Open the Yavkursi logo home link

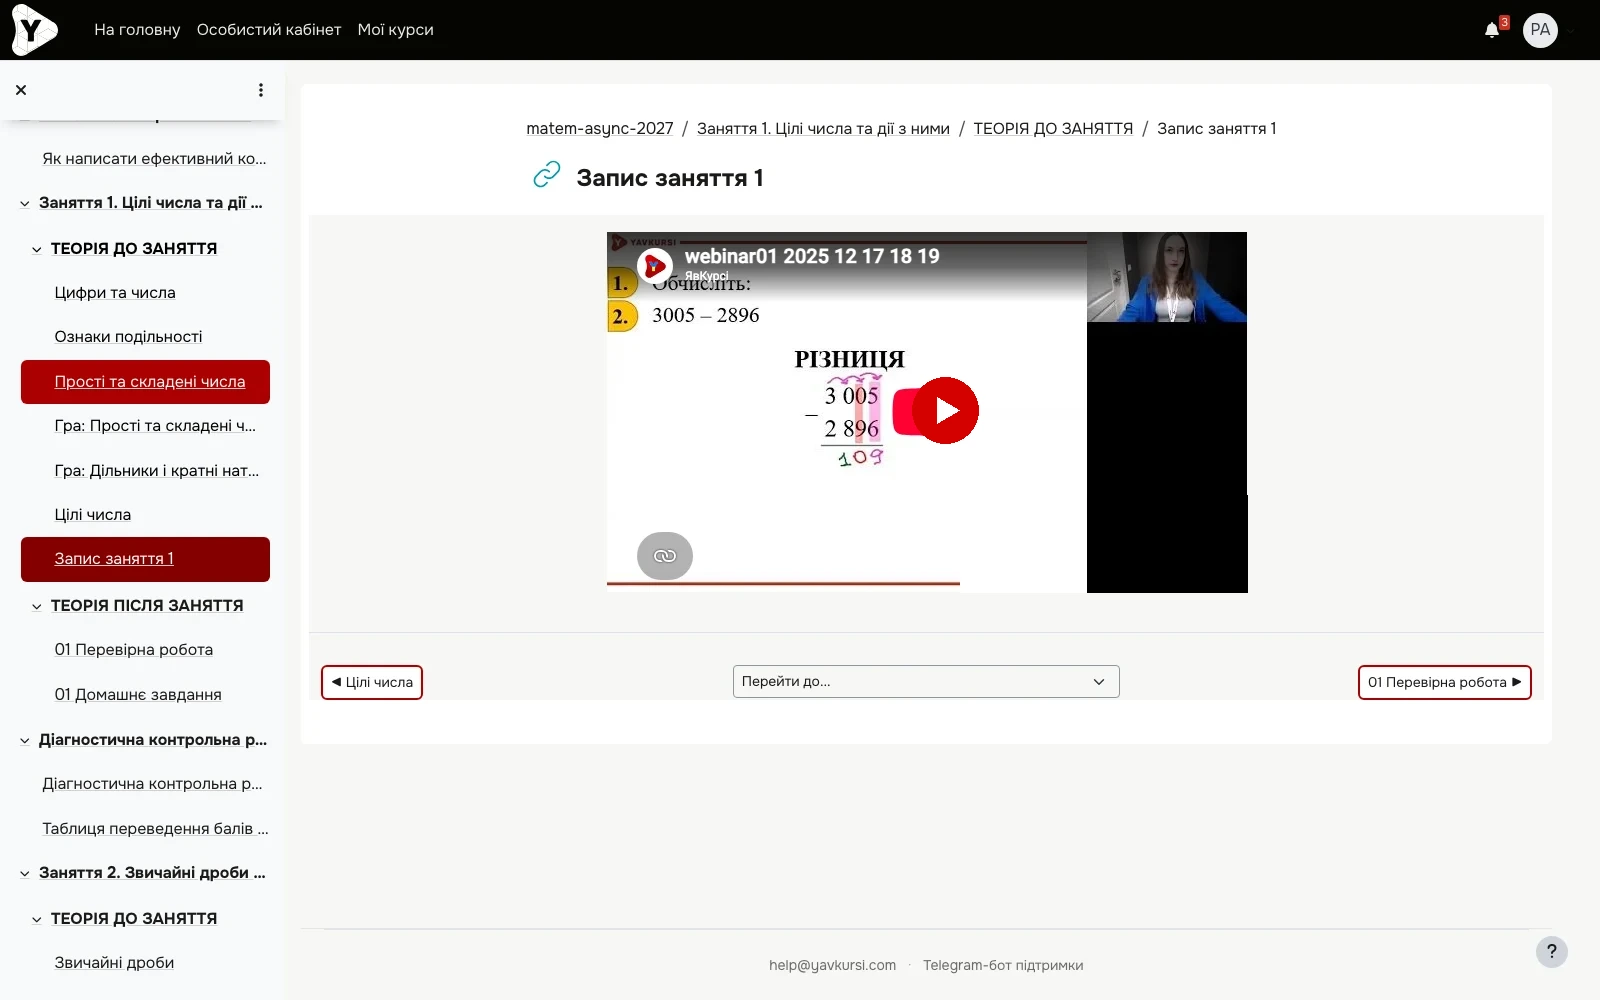tap(34, 29)
